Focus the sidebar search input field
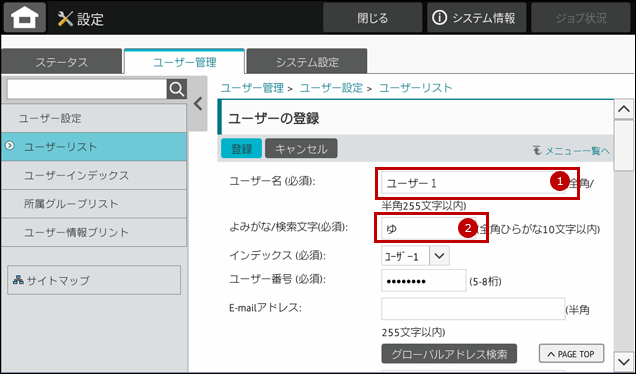 click(x=87, y=89)
